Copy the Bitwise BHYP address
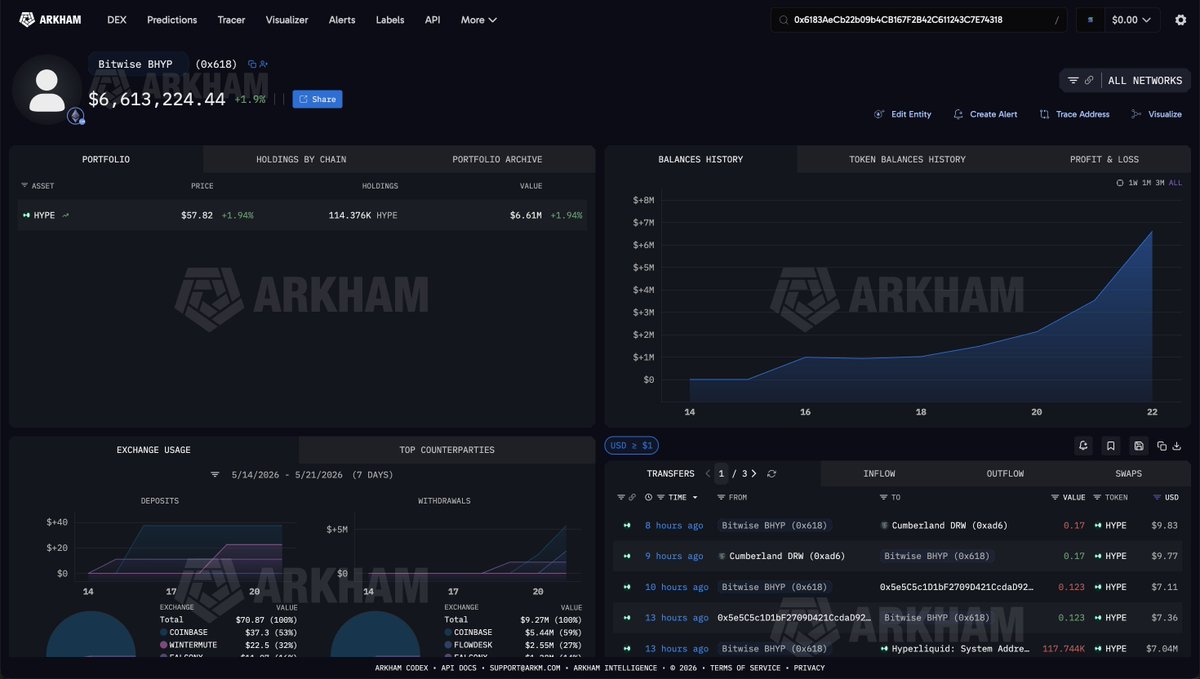Image resolution: width=1200 pixels, height=679 pixels. (252, 64)
